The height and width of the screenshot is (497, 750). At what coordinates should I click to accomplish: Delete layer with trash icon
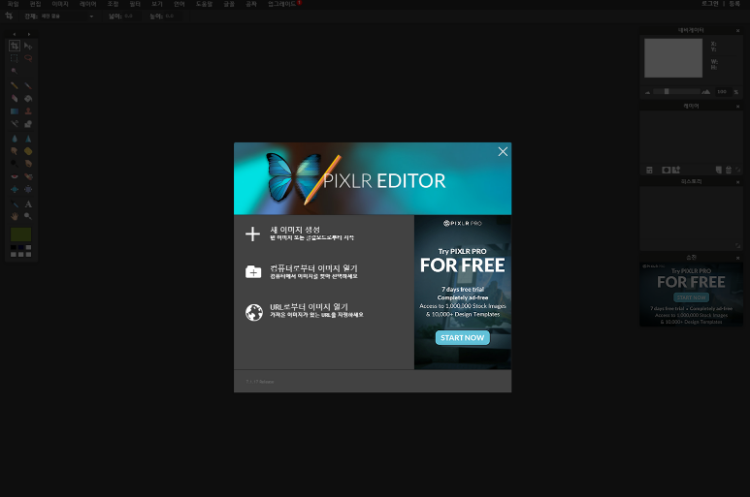[x=728, y=170]
